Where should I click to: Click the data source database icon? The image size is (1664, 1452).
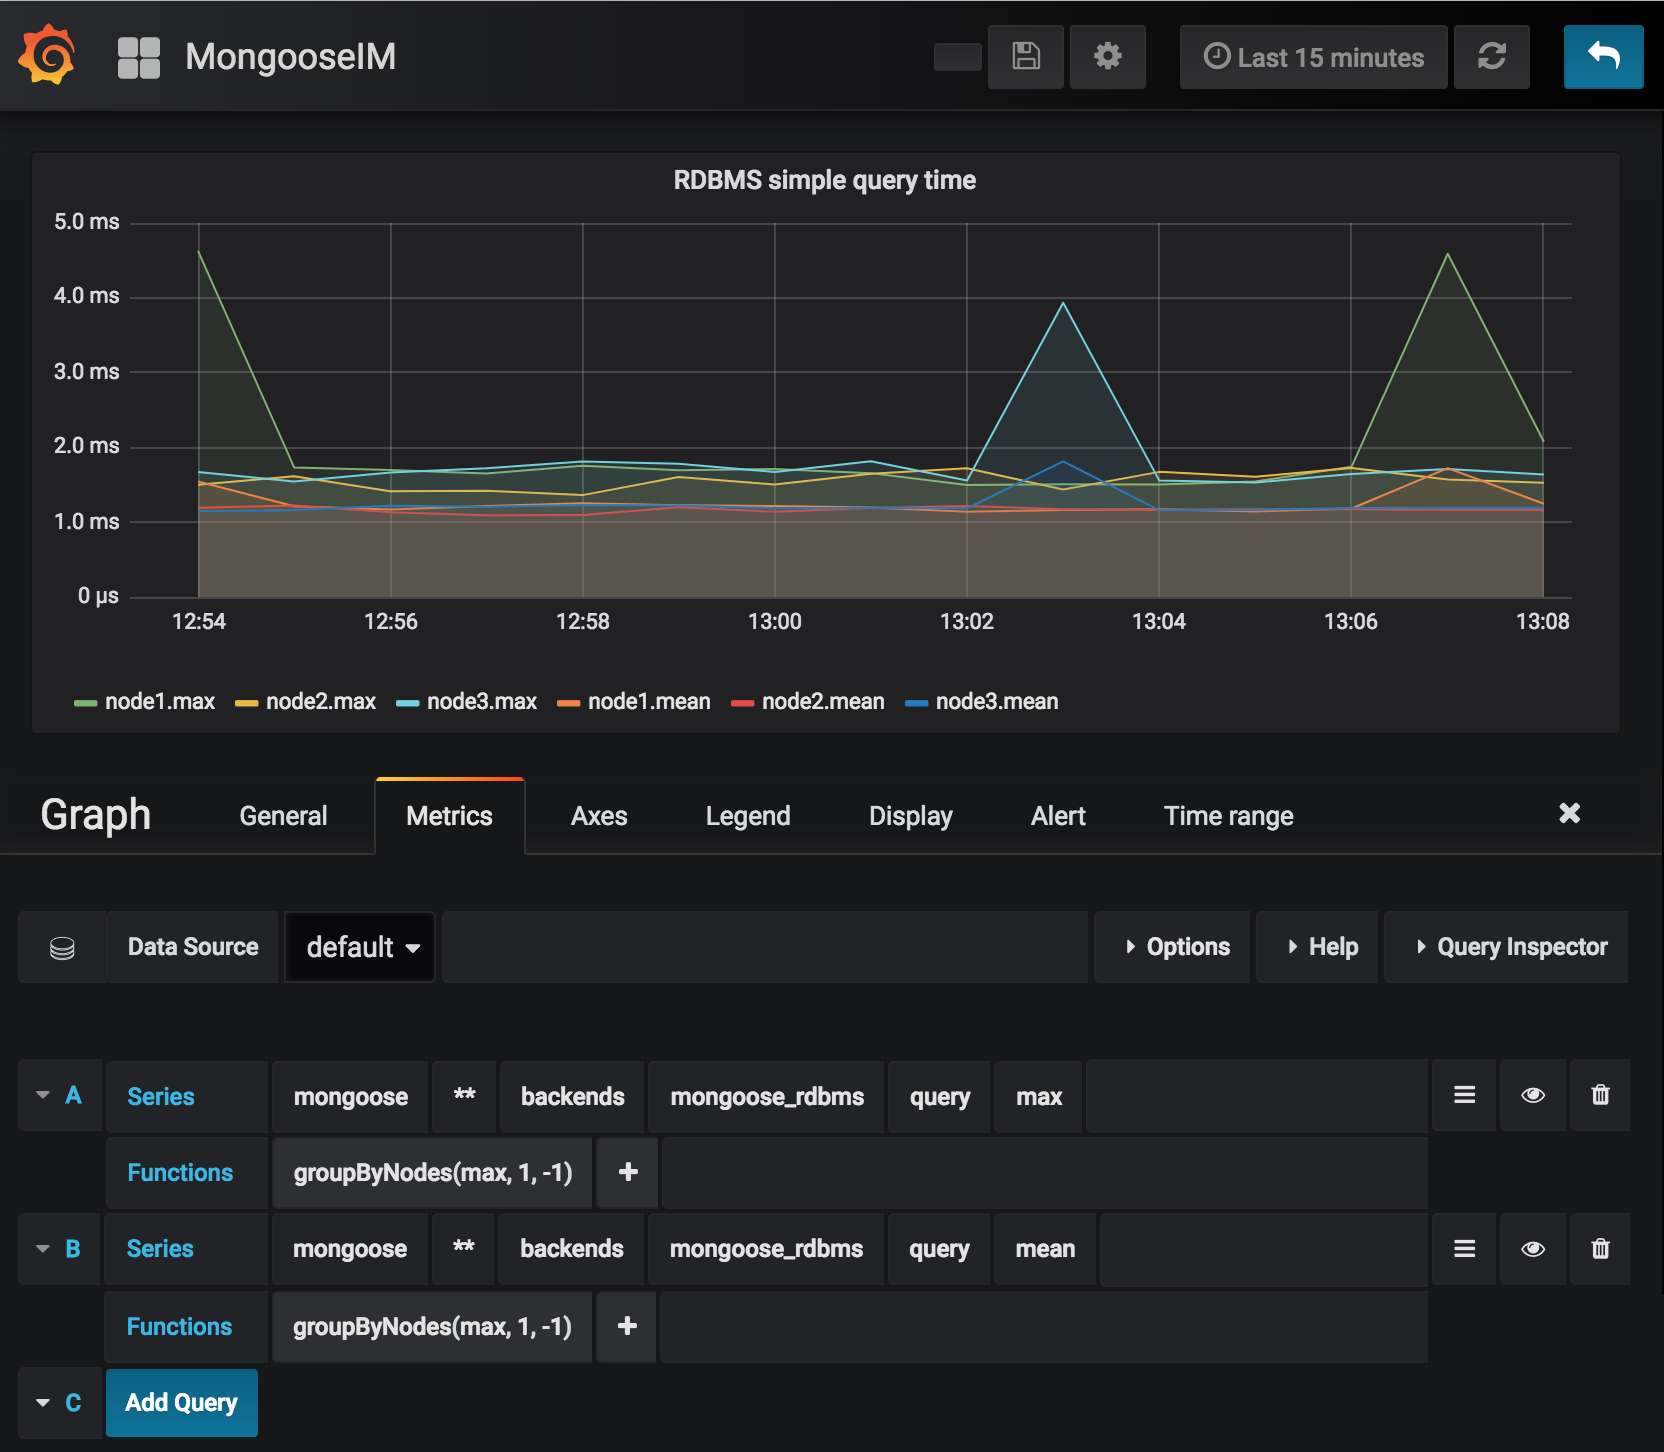click(62, 947)
